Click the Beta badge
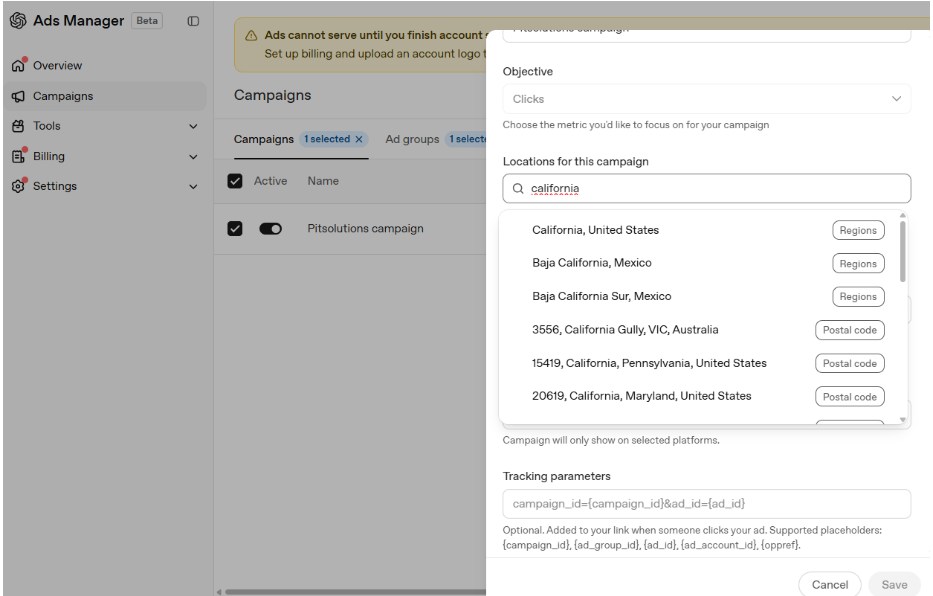The image size is (933, 596). (x=147, y=21)
